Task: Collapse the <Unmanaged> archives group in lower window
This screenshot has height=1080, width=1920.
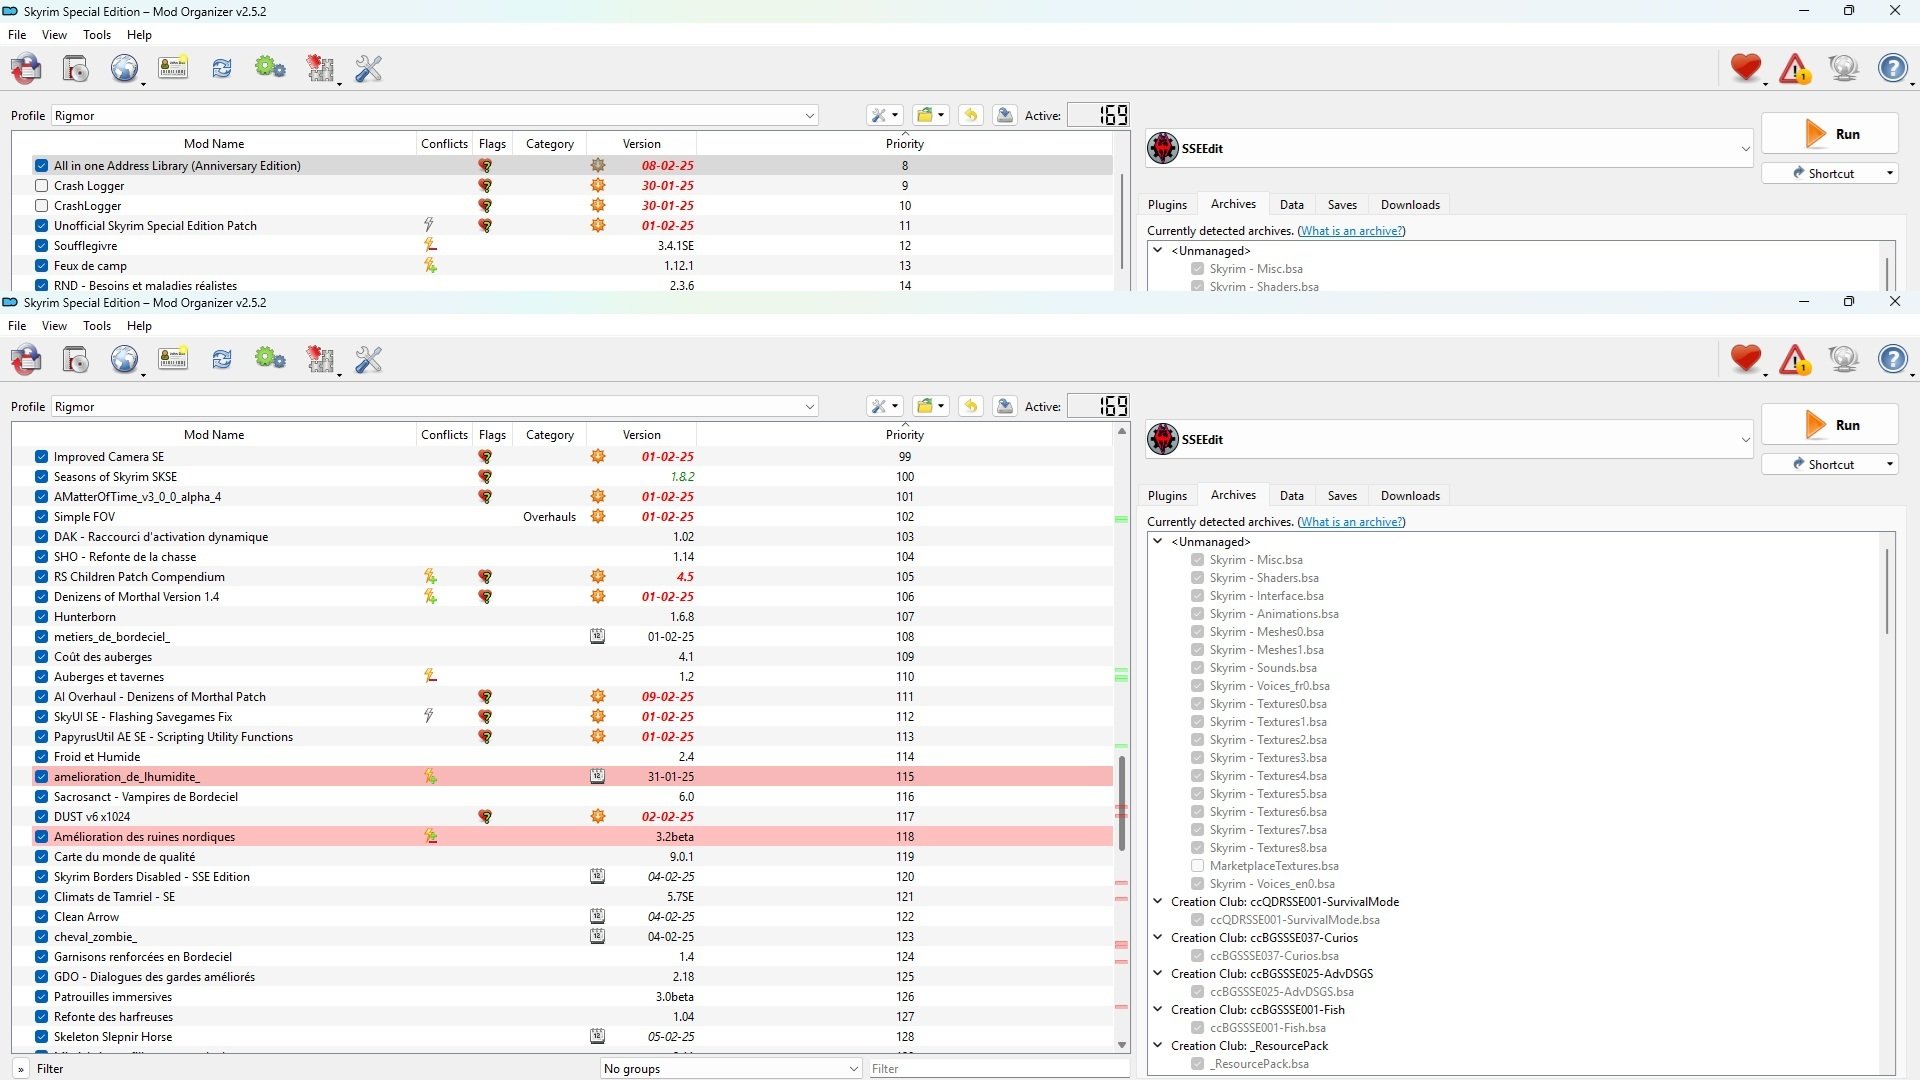Action: pos(1158,541)
